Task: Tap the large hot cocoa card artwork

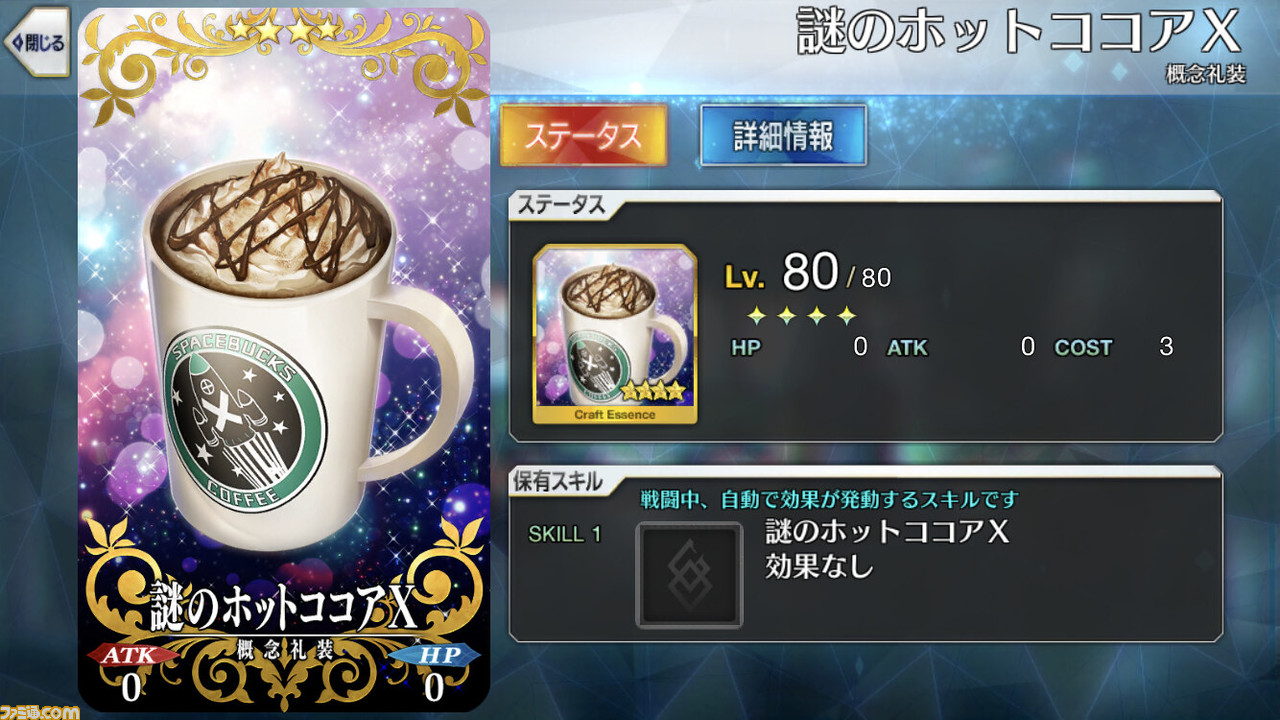Action: (x=284, y=360)
